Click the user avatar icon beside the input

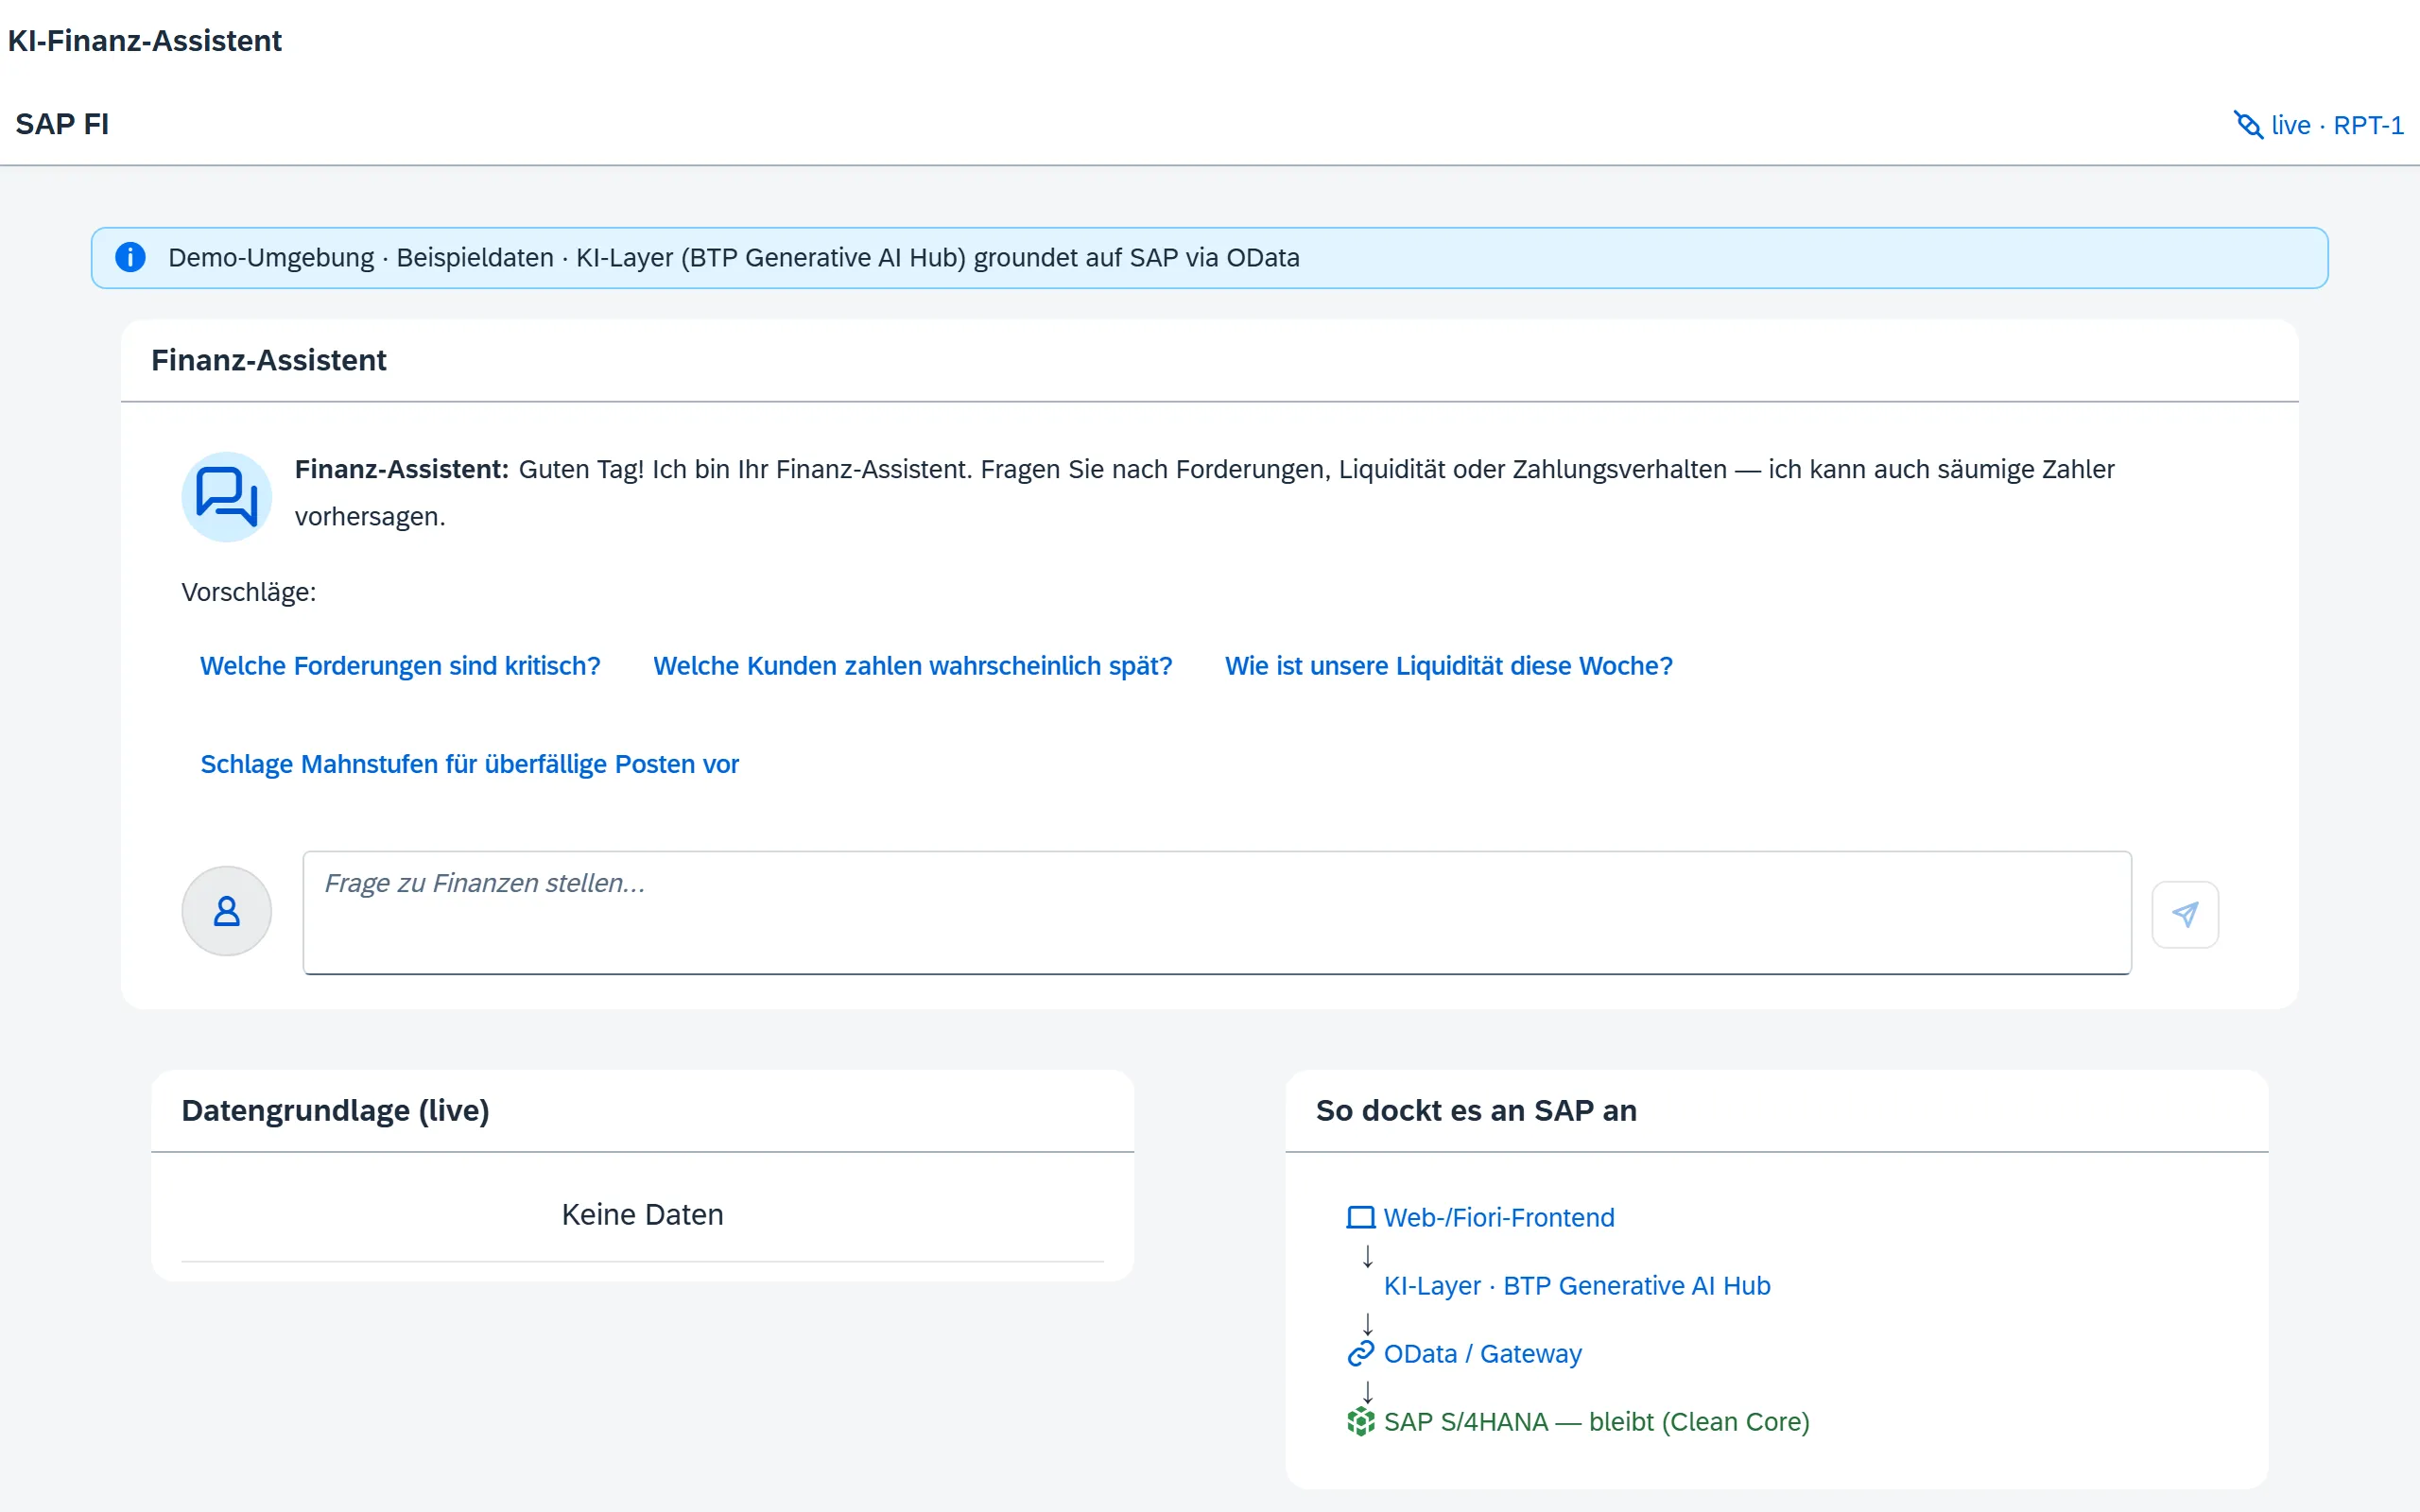(x=227, y=911)
